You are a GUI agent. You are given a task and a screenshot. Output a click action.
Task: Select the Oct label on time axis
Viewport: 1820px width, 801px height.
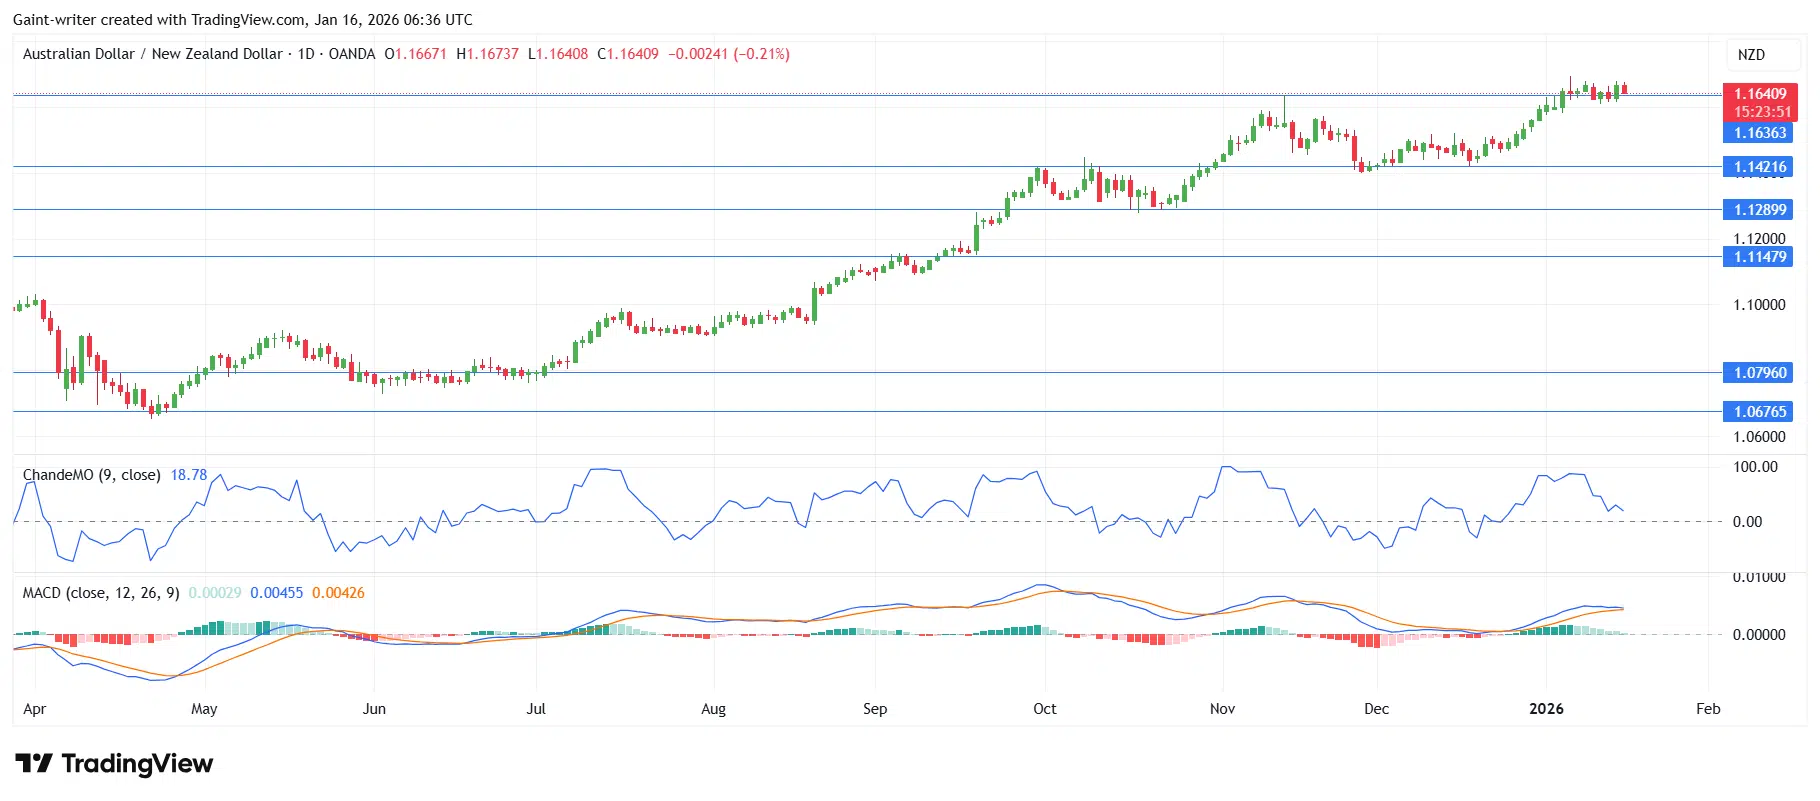[1044, 709]
